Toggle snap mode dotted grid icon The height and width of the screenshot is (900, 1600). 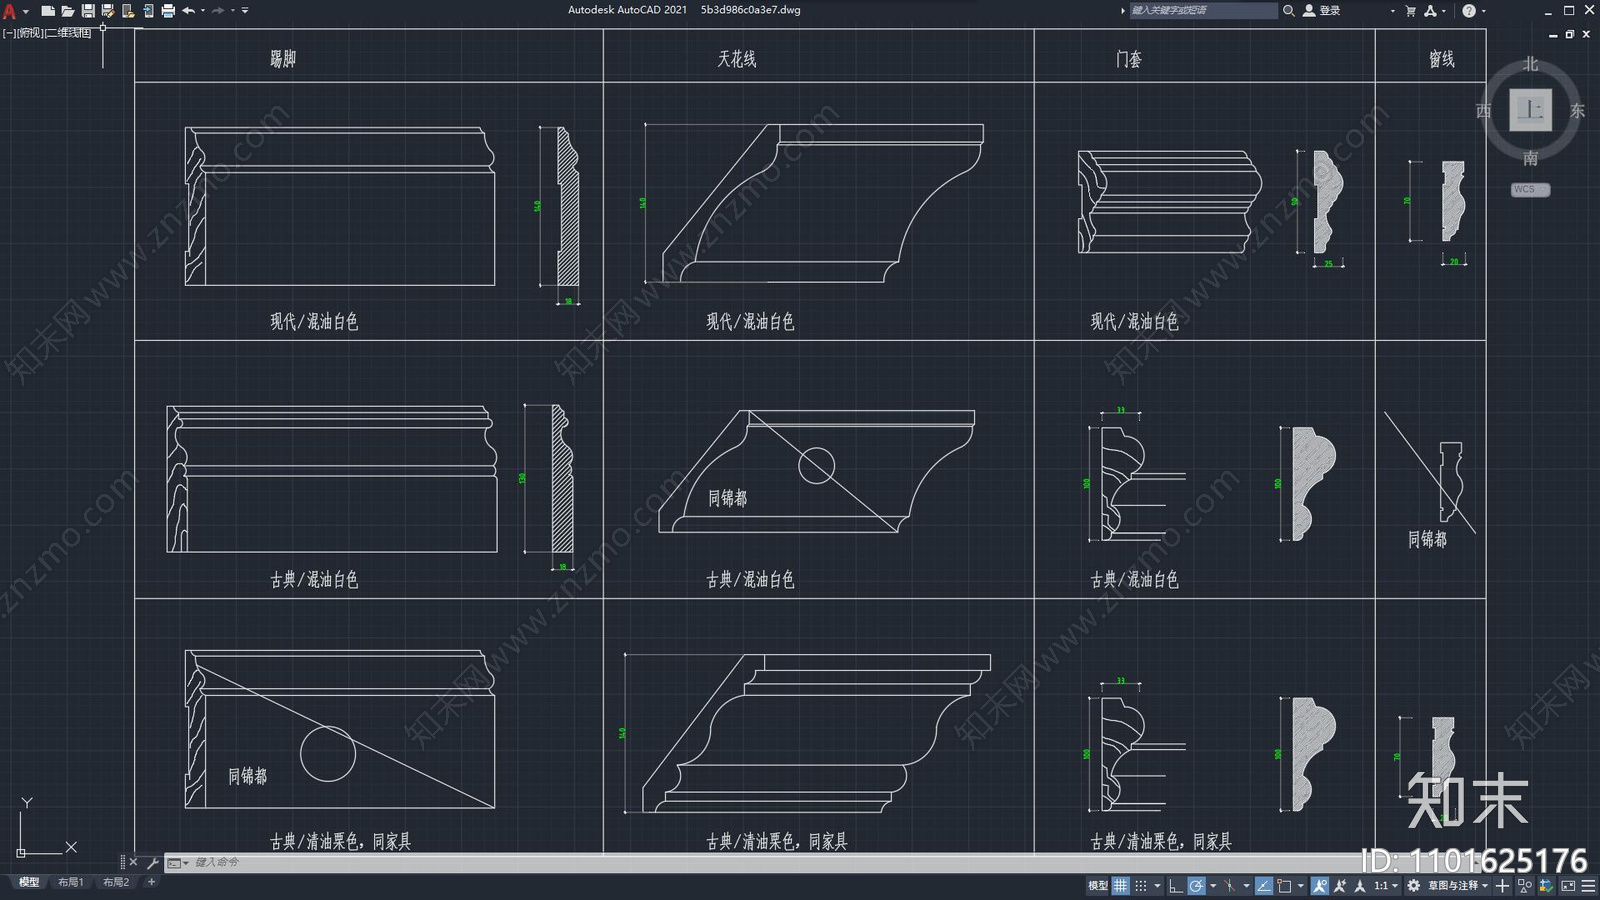(x=1141, y=885)
